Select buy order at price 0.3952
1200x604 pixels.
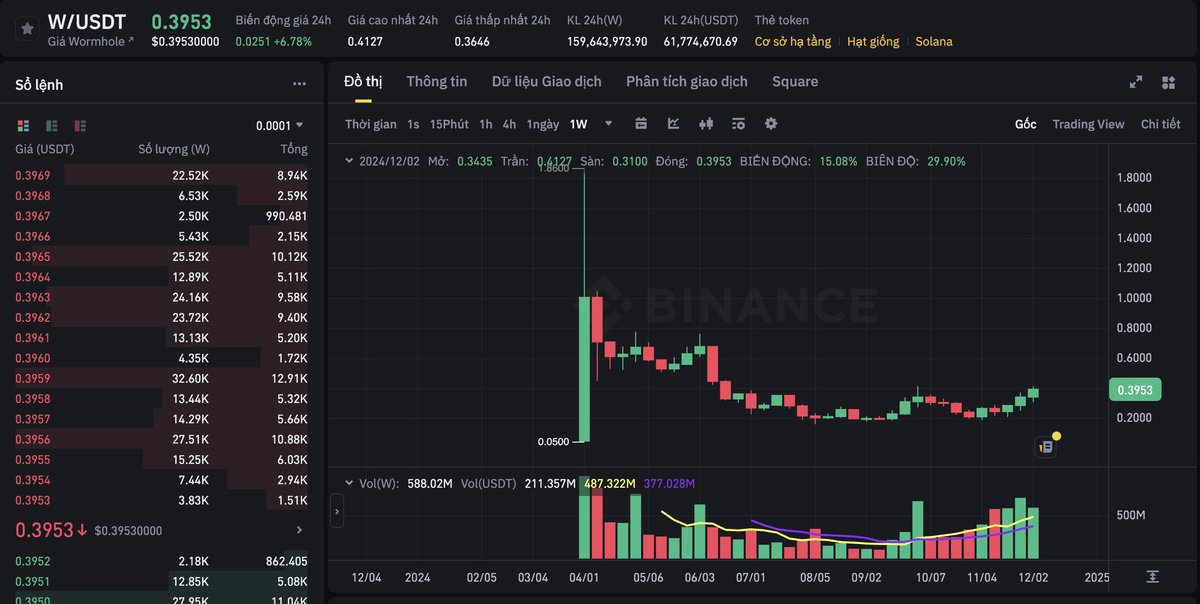click(x=162, y=561)
